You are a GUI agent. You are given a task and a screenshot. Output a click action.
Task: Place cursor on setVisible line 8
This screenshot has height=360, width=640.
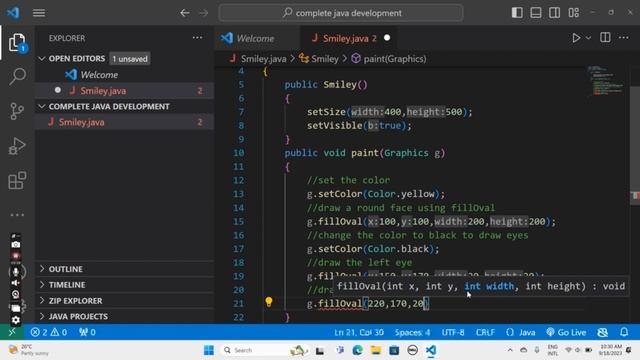pos(359,126)
